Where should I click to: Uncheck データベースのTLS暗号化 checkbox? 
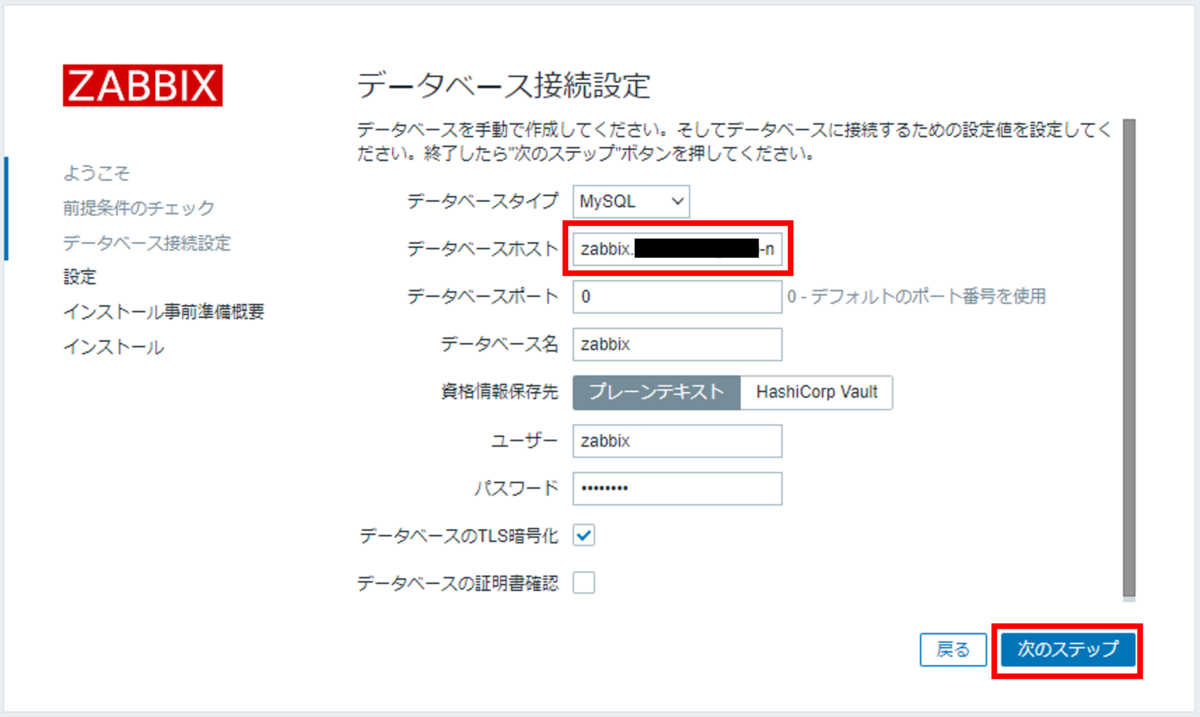(584, 536)
